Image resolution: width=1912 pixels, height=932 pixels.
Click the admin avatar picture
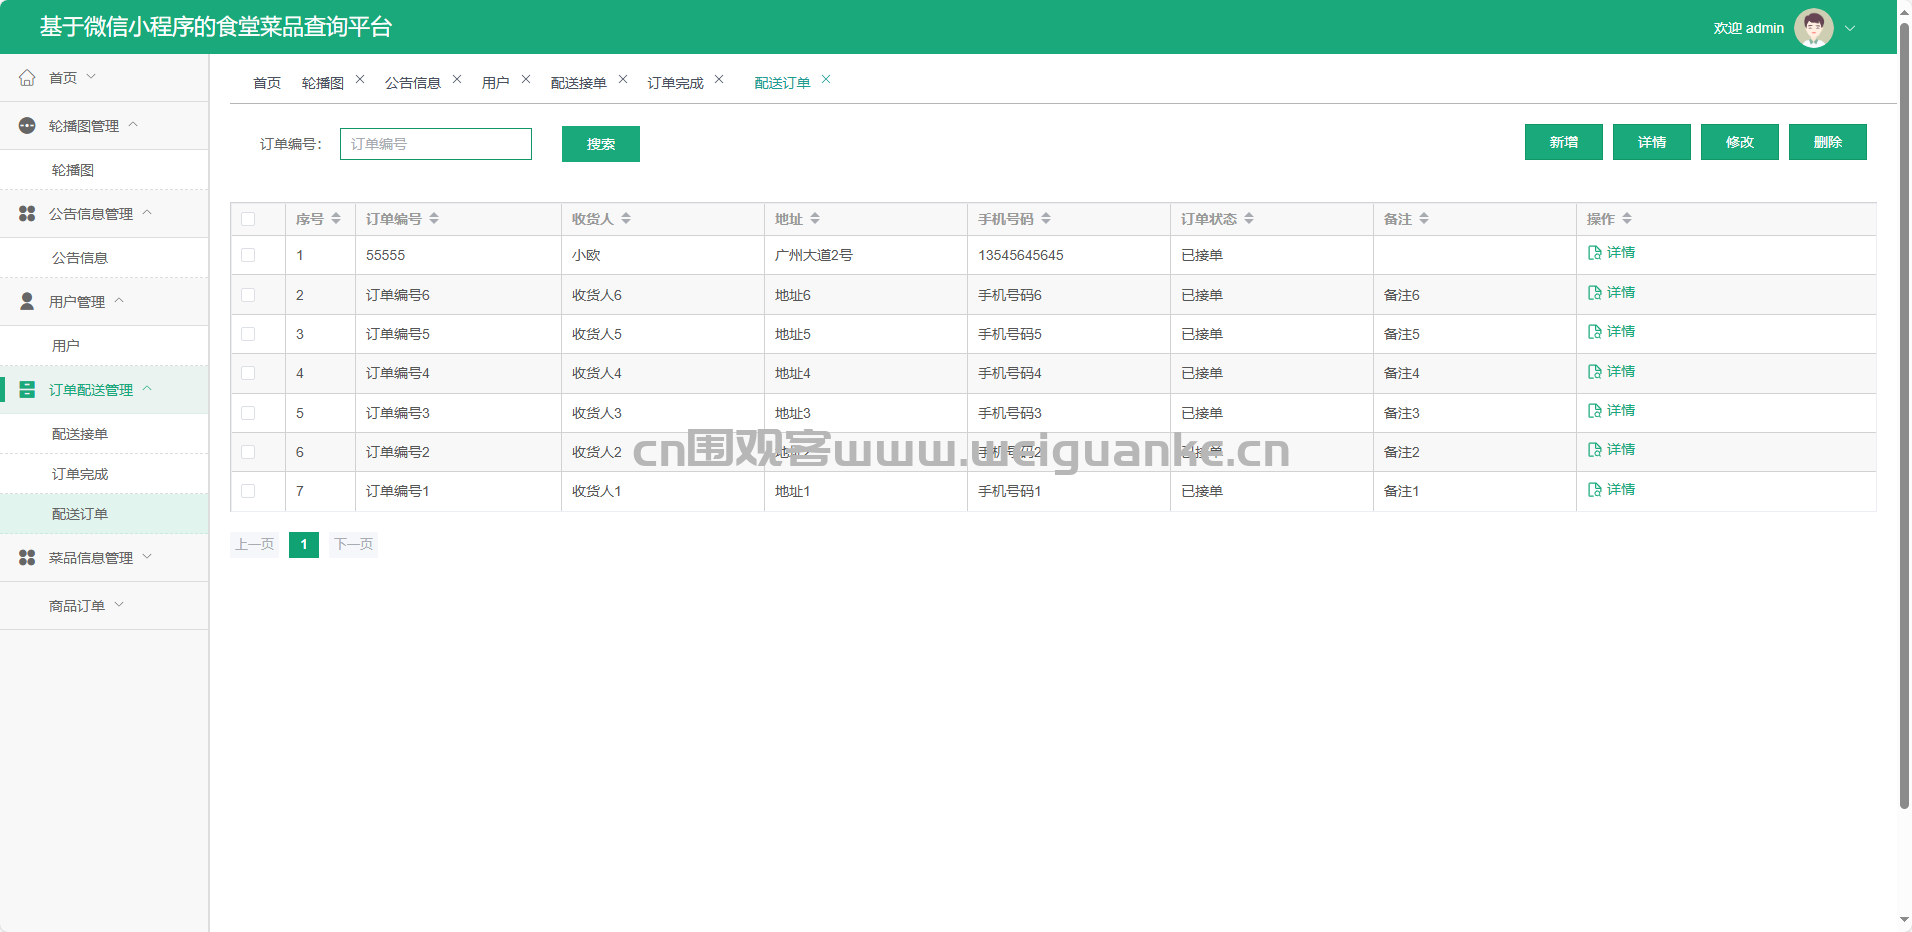tap(1813, 28)
